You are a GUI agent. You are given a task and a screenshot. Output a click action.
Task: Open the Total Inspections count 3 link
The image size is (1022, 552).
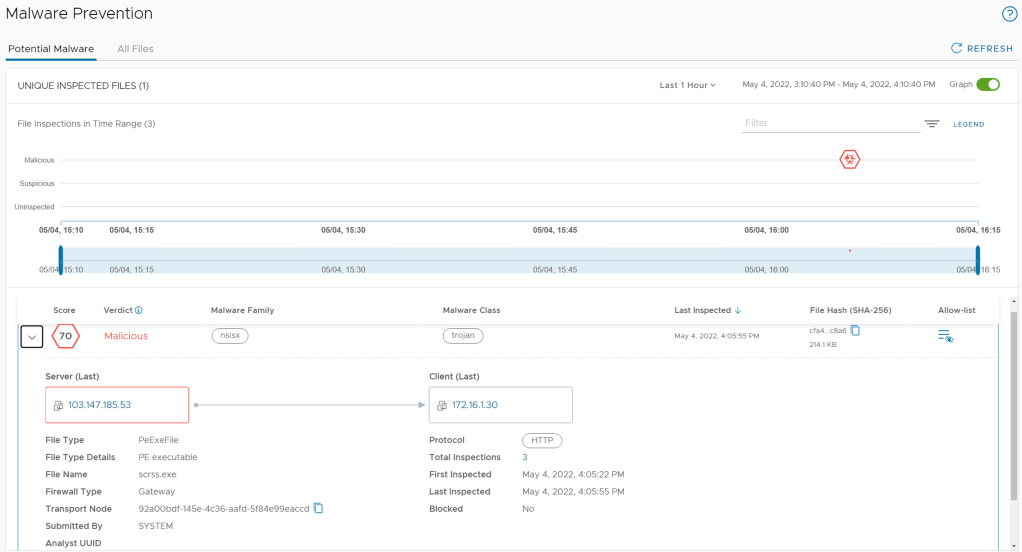525,457
